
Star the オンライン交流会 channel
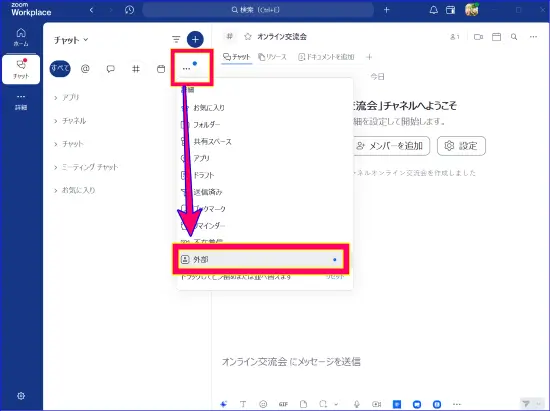(248, 36)
